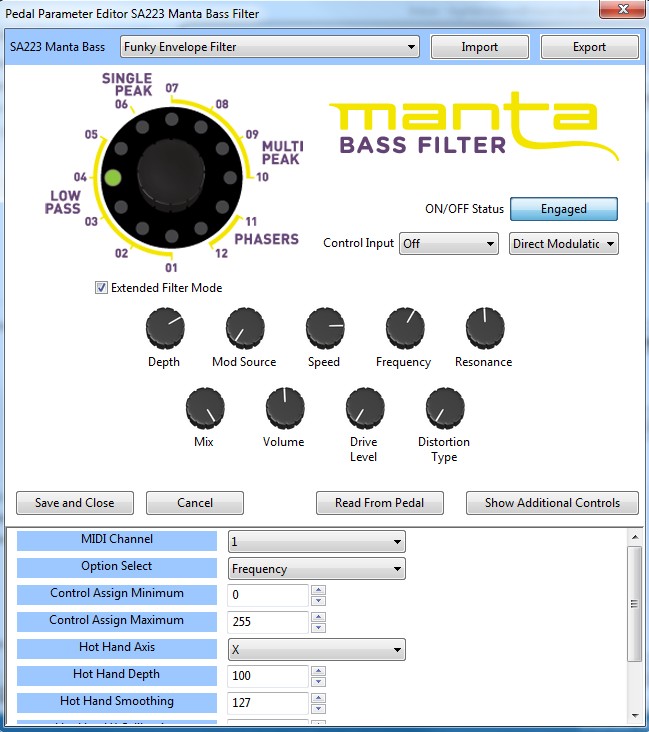Screen dimensions: 649x732
Task: Decrease Hot Hand Depth with down arrow
Action: pos(318,682)
